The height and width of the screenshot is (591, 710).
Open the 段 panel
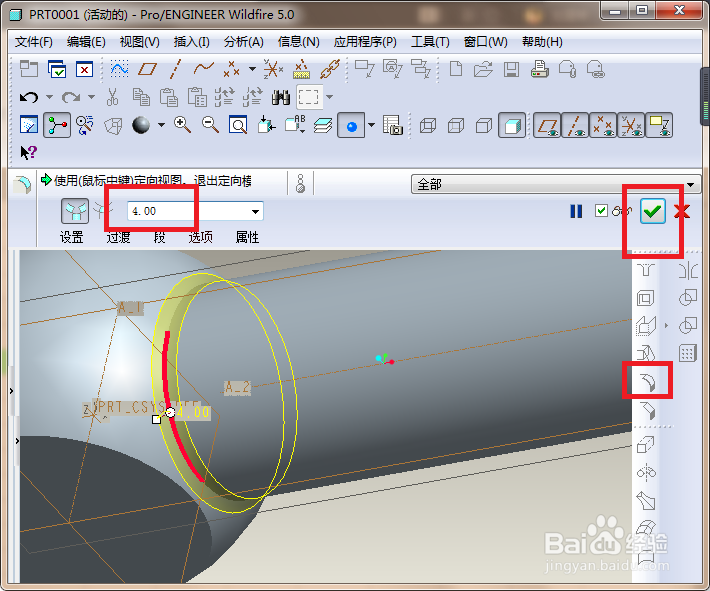coord(159,237)
